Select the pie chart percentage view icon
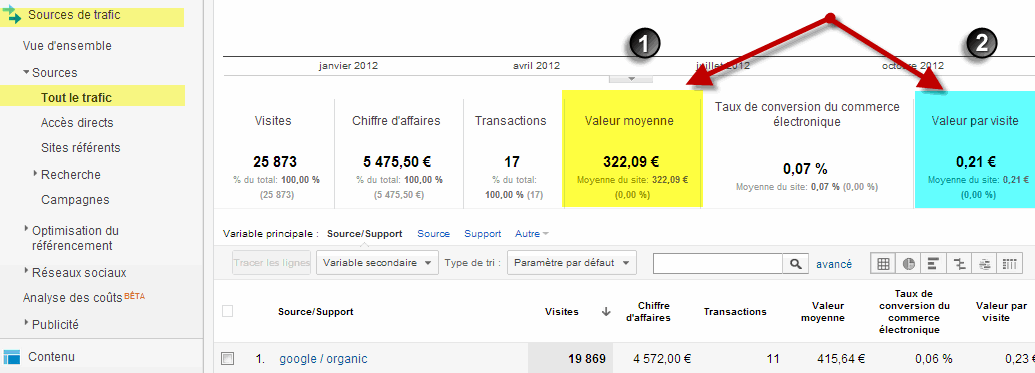This screenshot has width=1035, height=373. click(x=909, y=263)
